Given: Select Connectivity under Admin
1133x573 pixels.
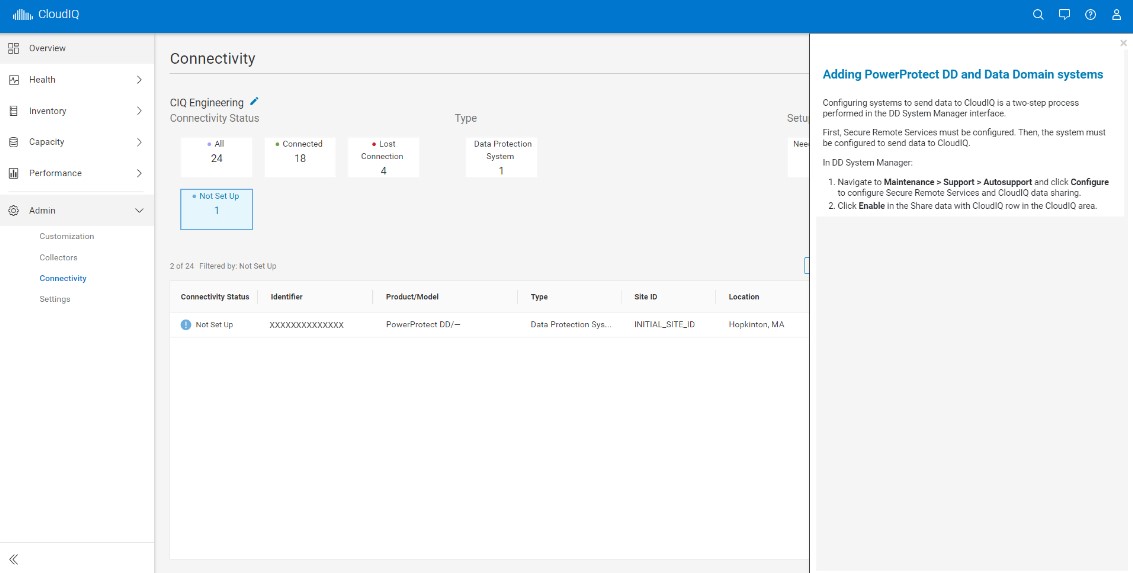Looking at the screenshot, I should click(x=63, y=278).
